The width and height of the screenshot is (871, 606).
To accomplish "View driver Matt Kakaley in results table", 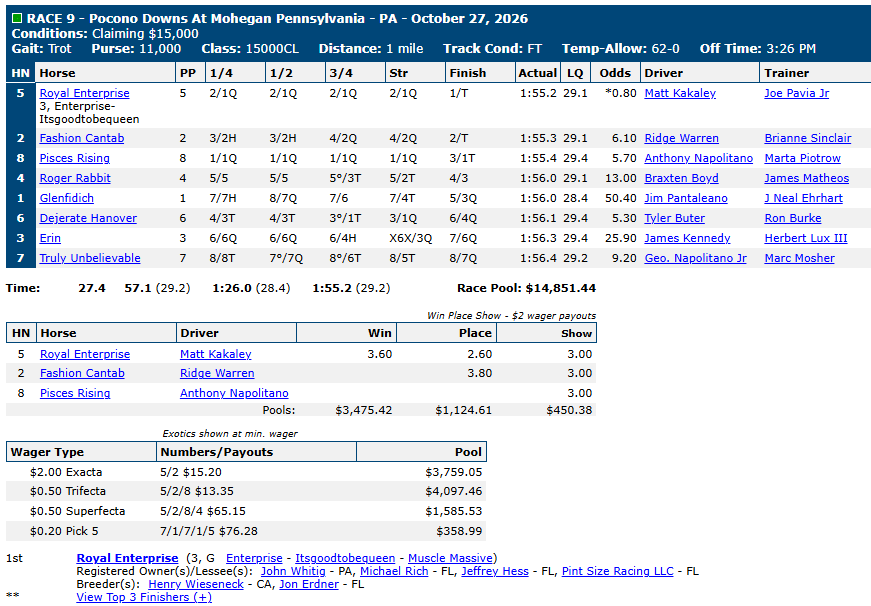I will pyautogui.click(x=680, y=93).
